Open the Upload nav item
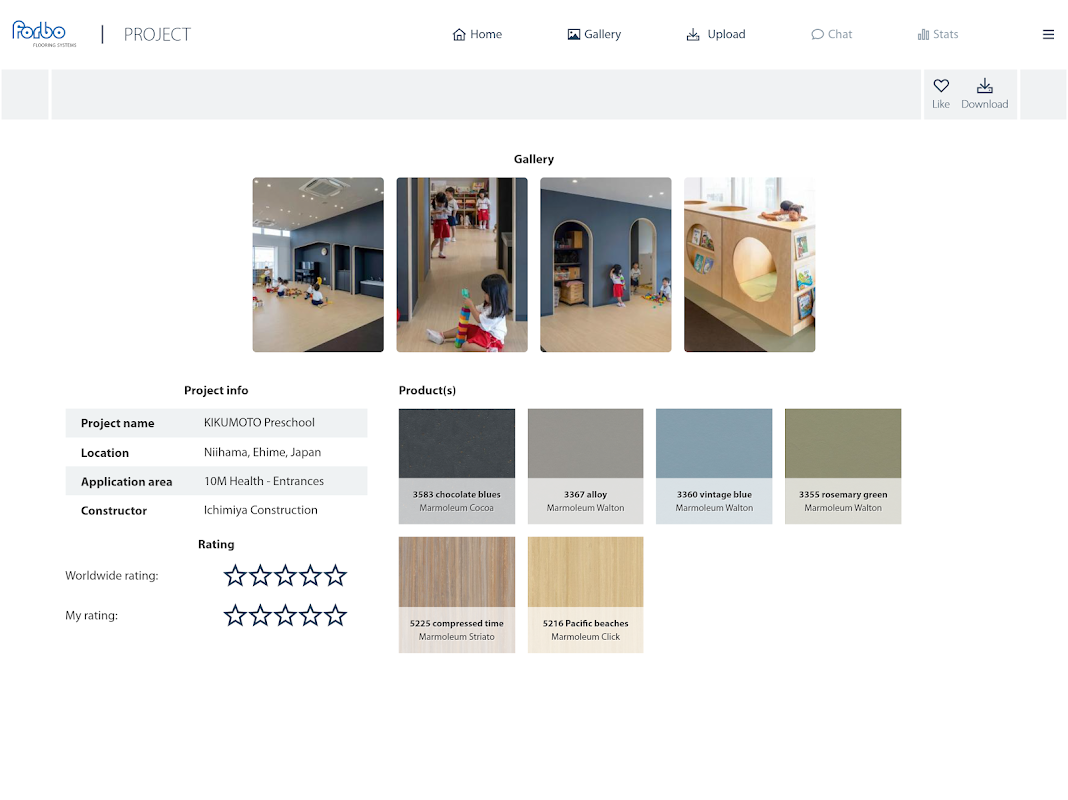The width and height of the screenshot is (1068, 800). pos(715,34)
